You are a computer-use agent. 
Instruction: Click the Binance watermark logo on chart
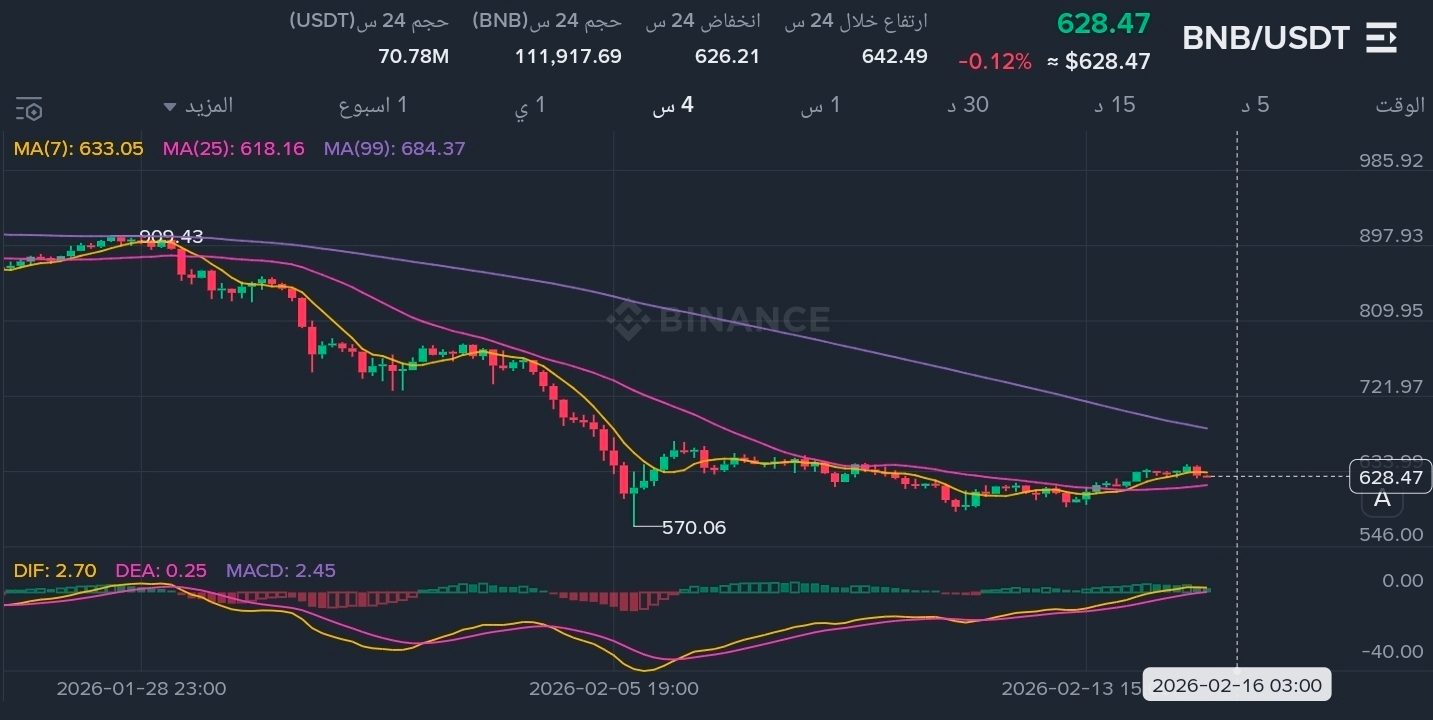point(718,320)
